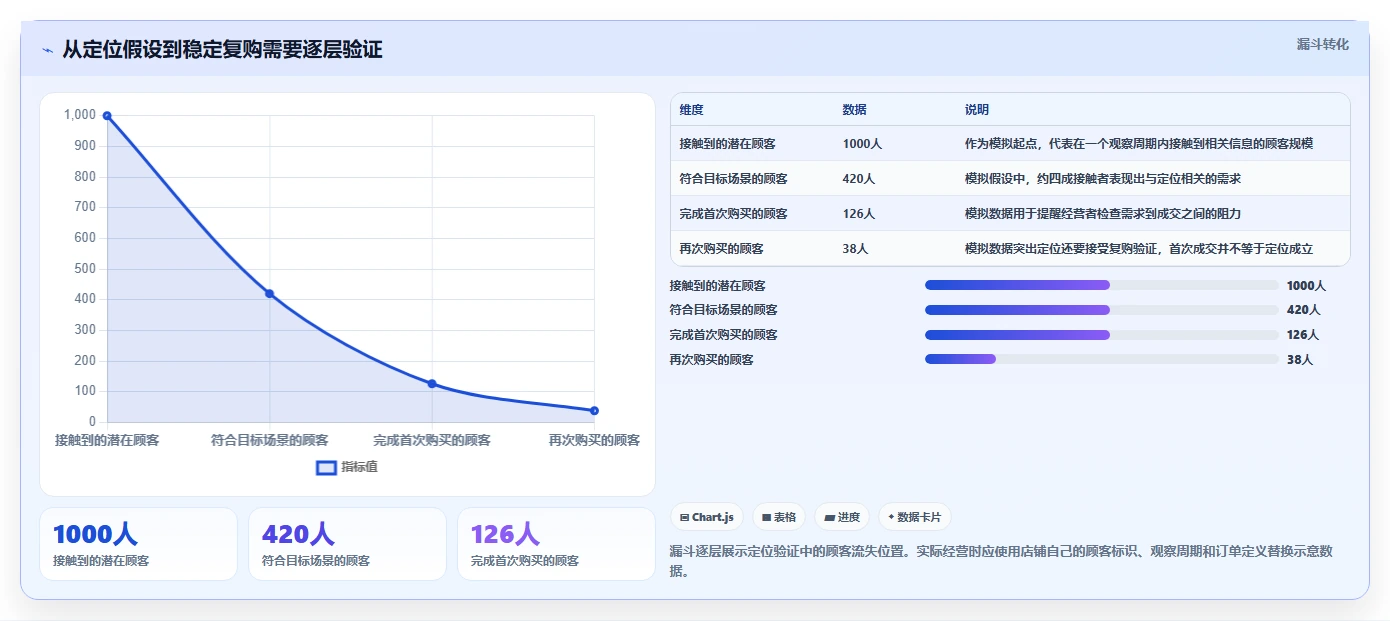The image size is (1390, 621).
Task: Click the 漏斗转化 label in the header
Action: 1323,44
